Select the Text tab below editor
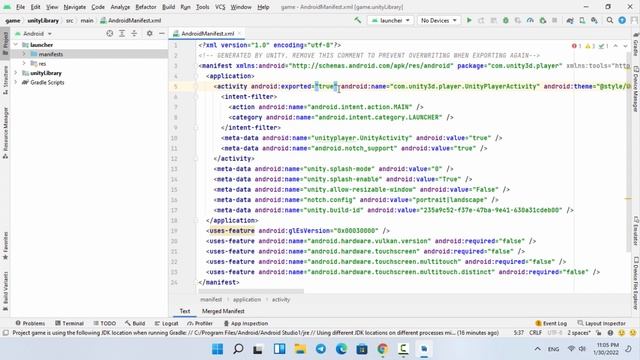The height and width of the screenshot is (360, 640). [185, 311]
